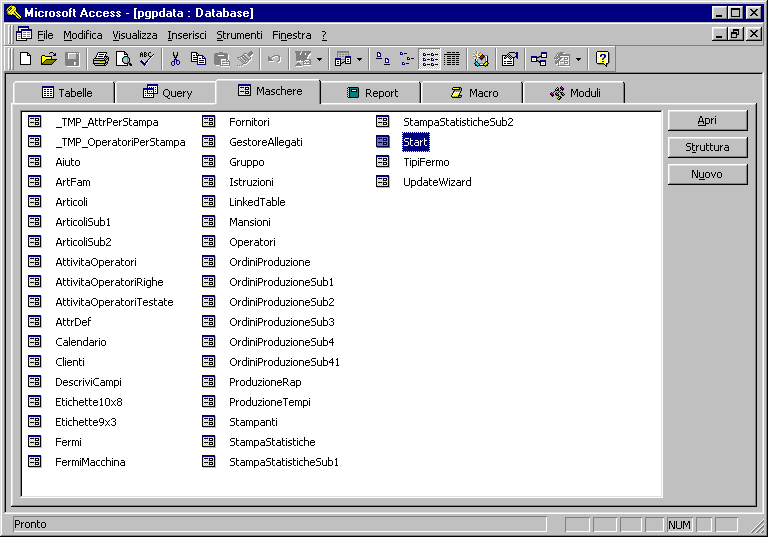
Task: Open the File menu
Action: (x=45, y=35)
